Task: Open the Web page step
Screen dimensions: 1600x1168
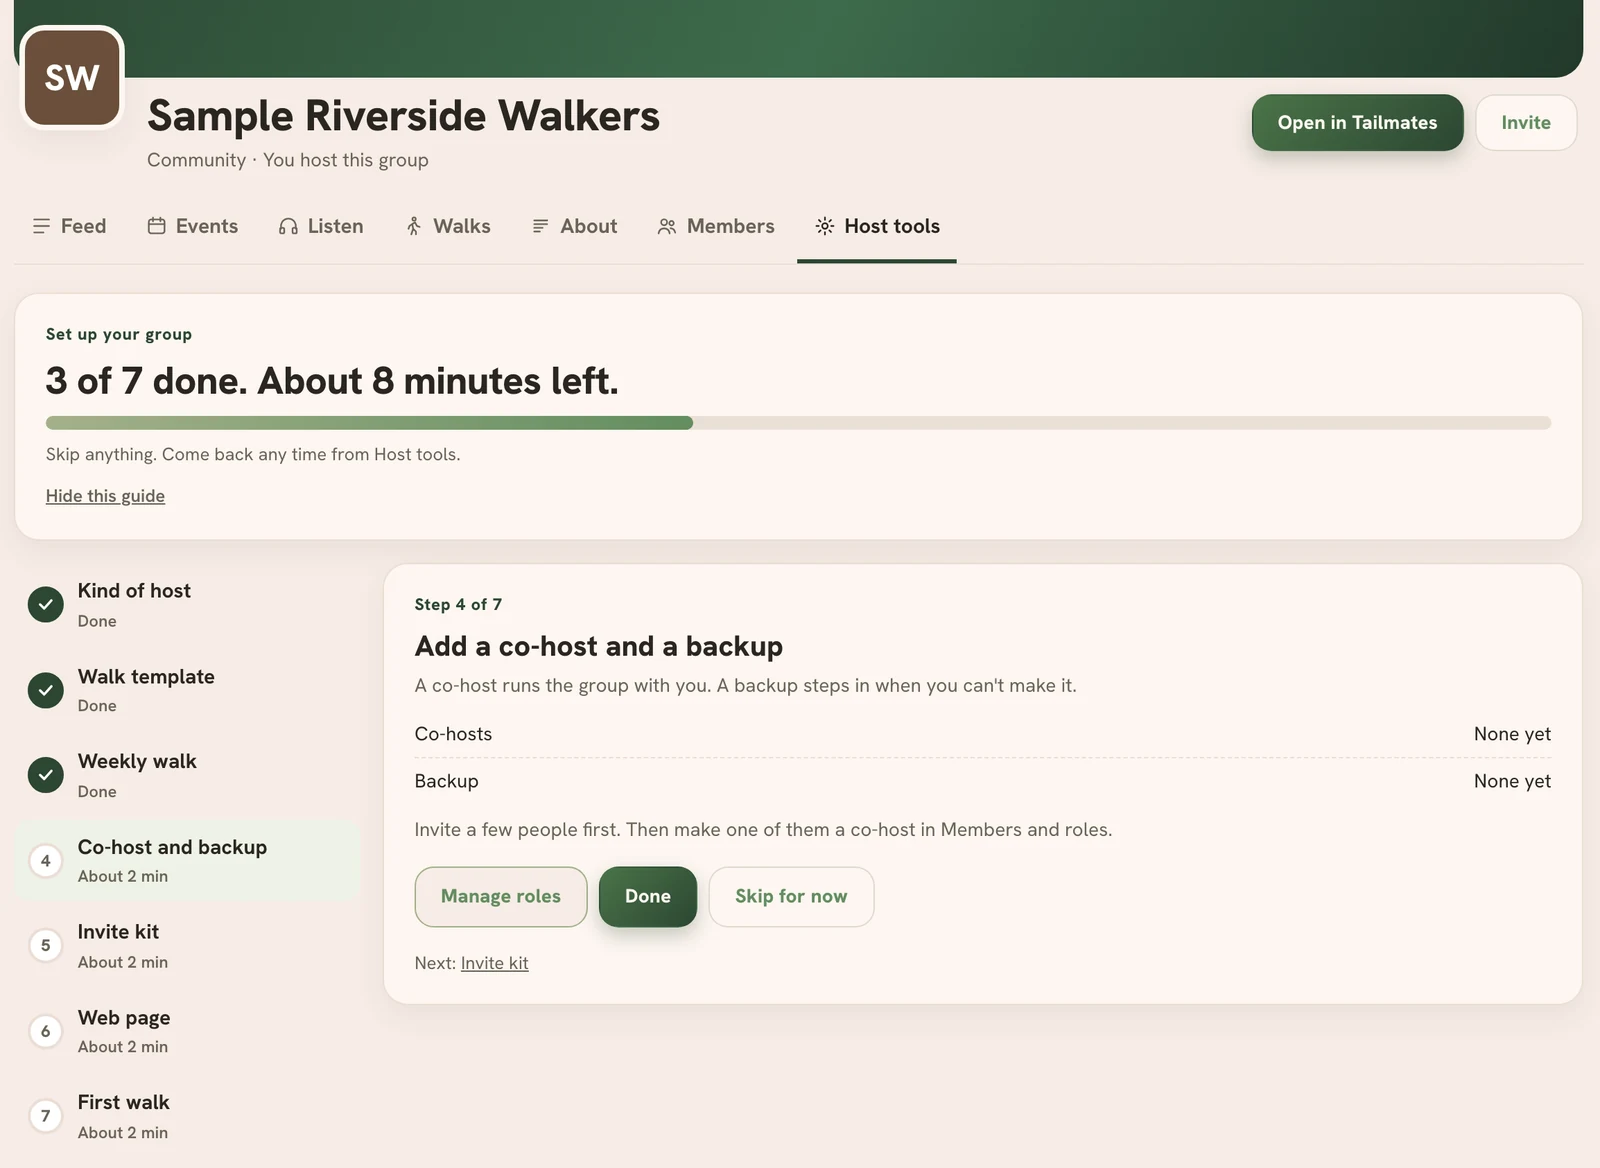Action: click(187, 1031)
